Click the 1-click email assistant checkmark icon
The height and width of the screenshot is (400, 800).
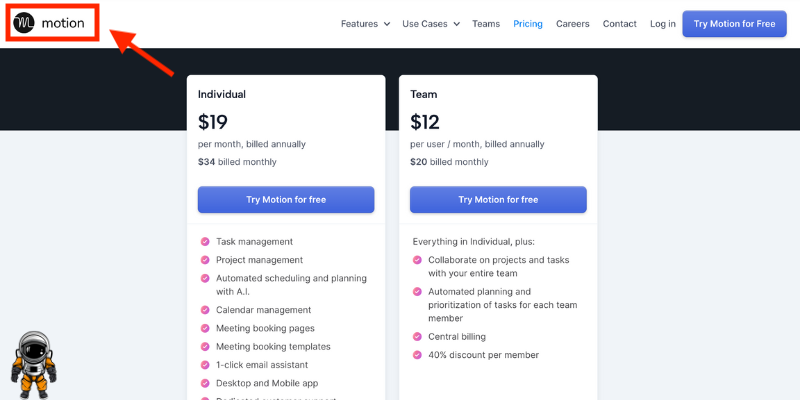click(205, 365)
